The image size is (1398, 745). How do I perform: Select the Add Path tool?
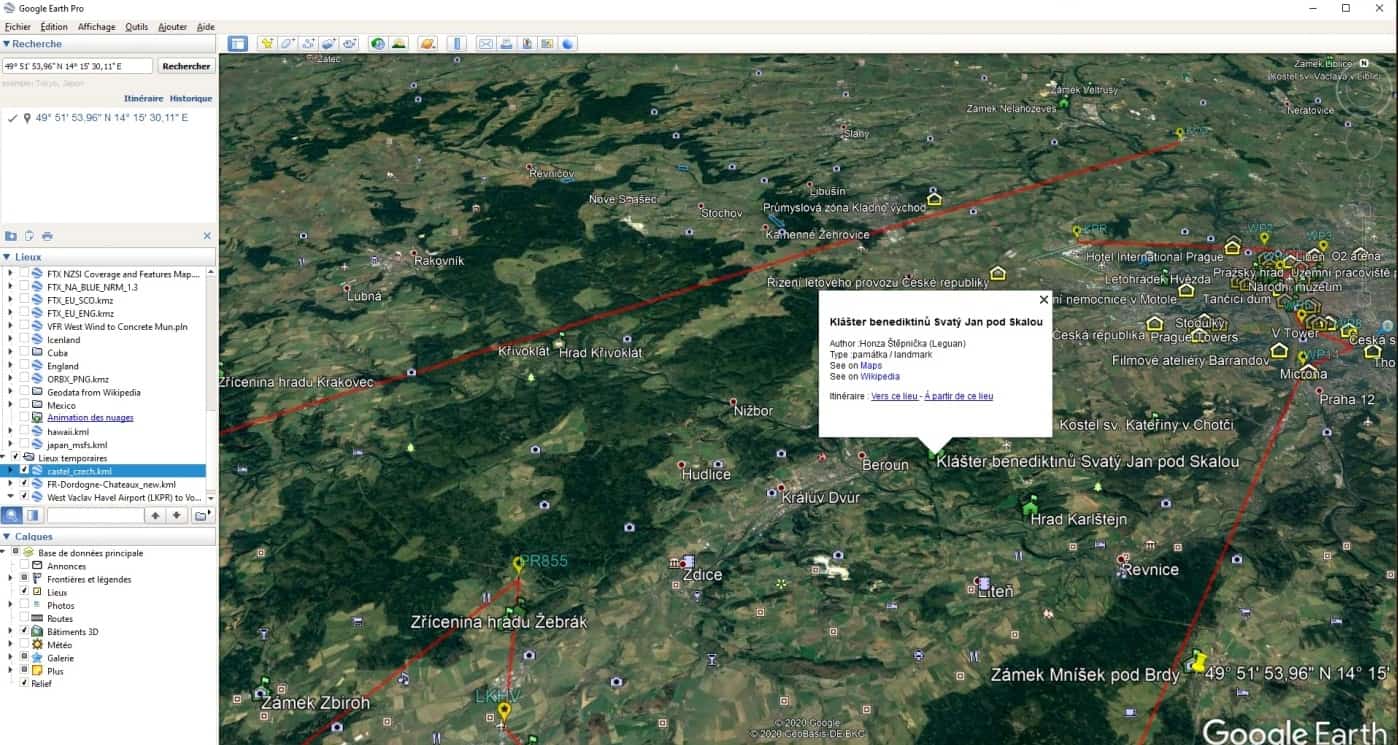(308, 44)
